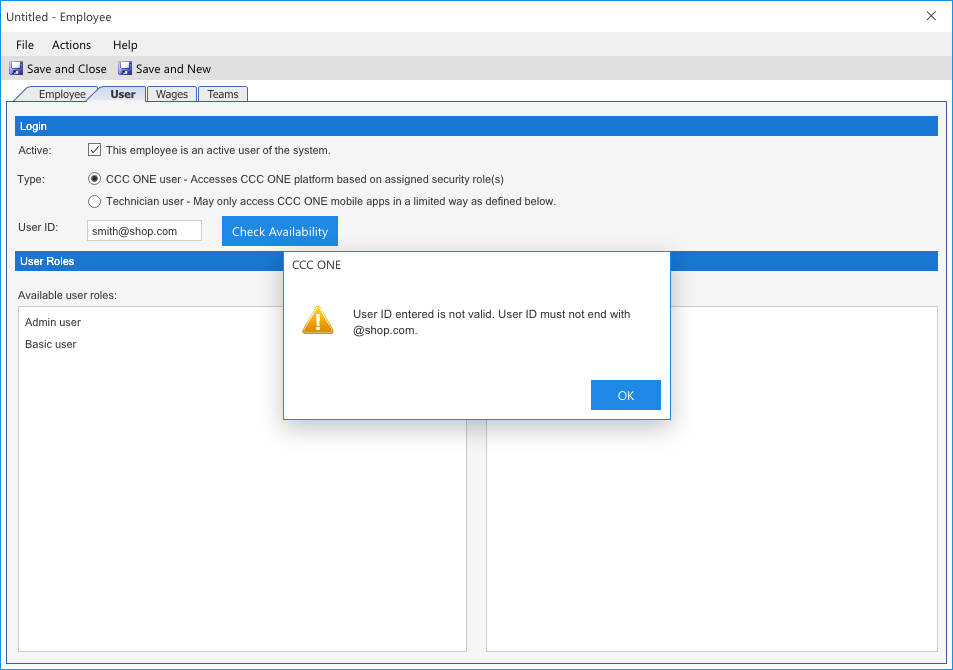Click Check Availability button
Viewport: 953px width, 670px height.
(280, 231)
